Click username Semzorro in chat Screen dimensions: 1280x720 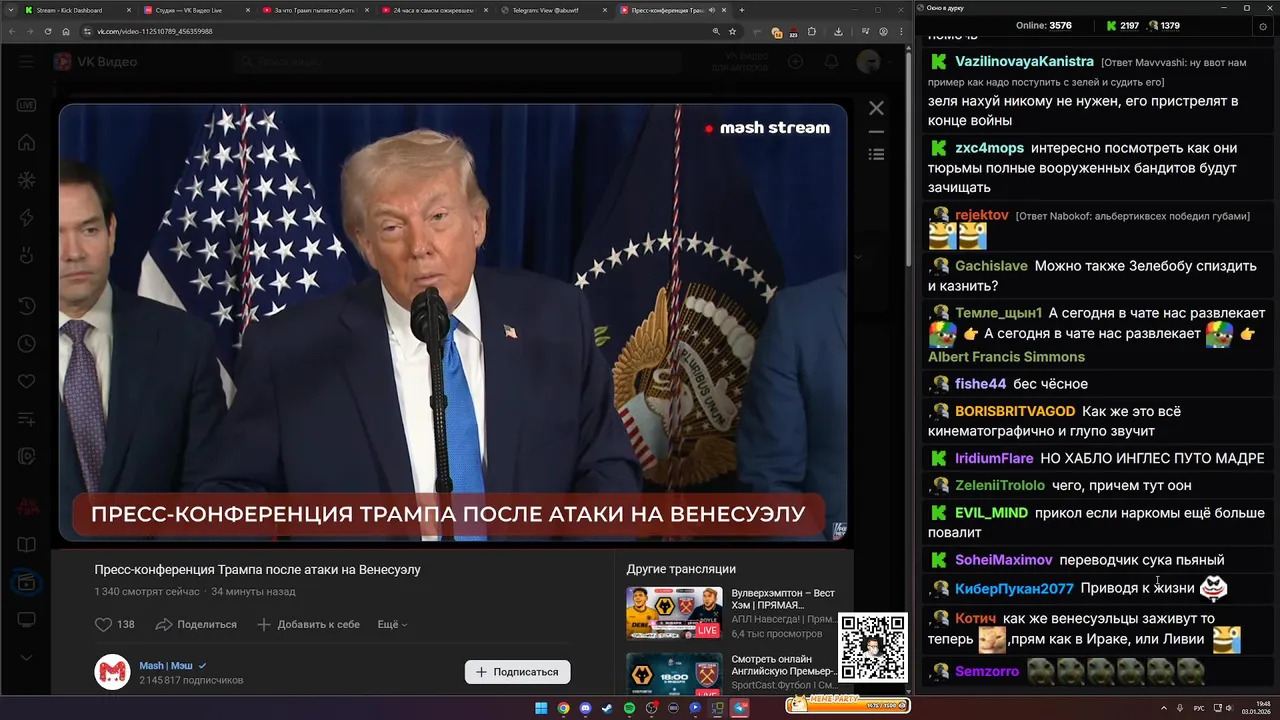(x=987, y=671)
